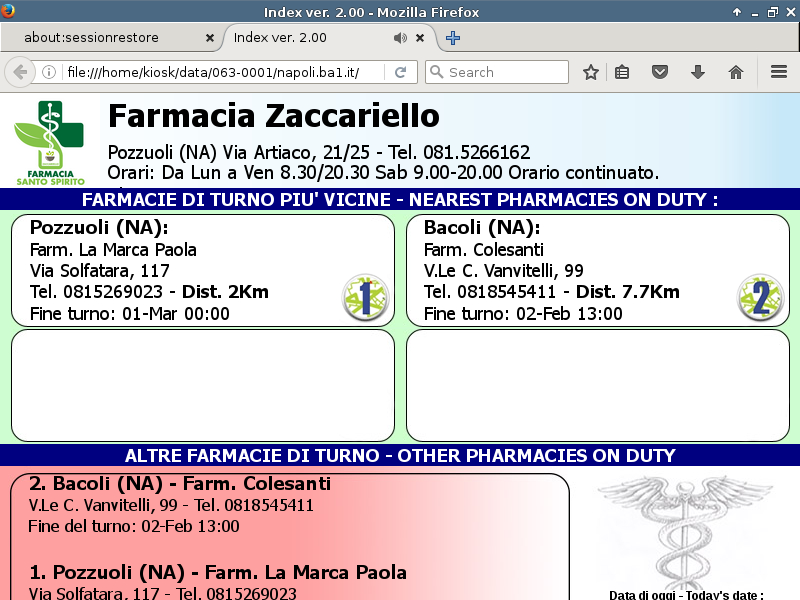This screenshot has height=600, width=800.
Task: Save page to Pocket
Action: [660, 72]
